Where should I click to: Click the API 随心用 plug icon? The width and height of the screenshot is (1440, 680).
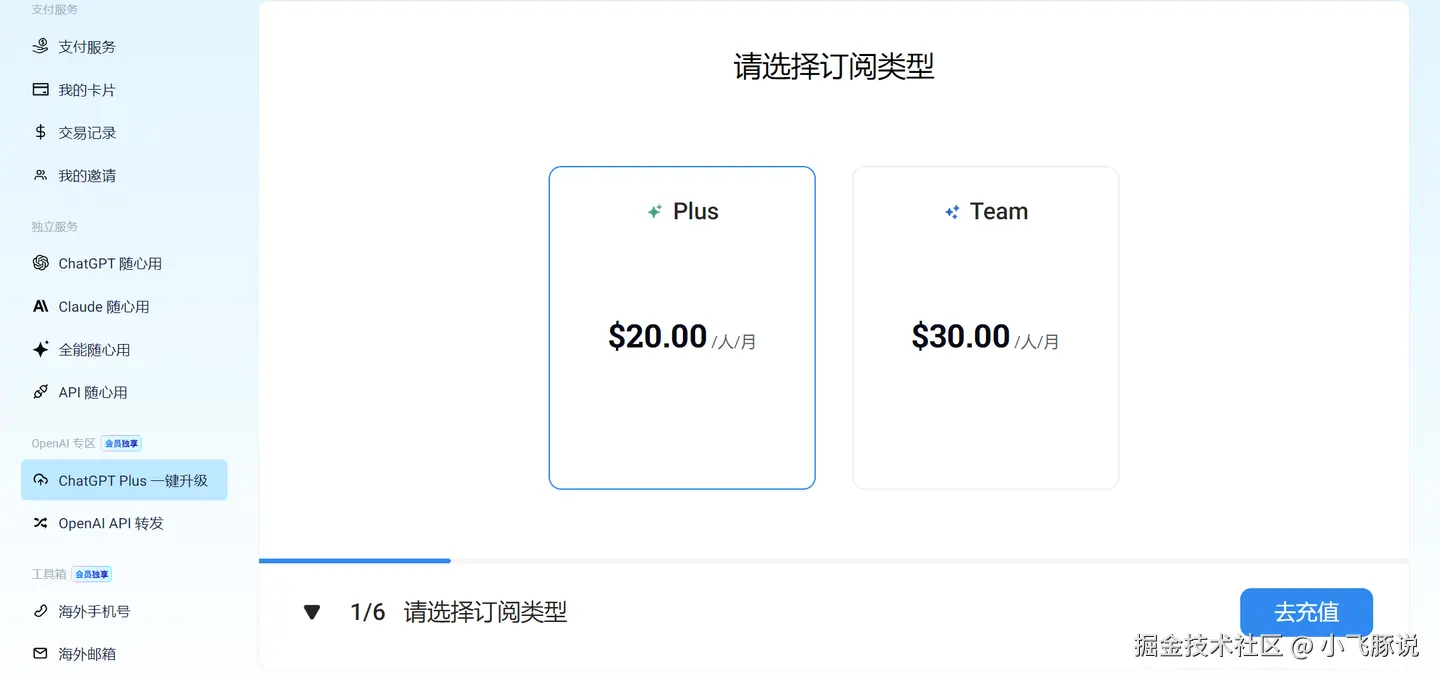pyautogui.click(x=40, y=392)
